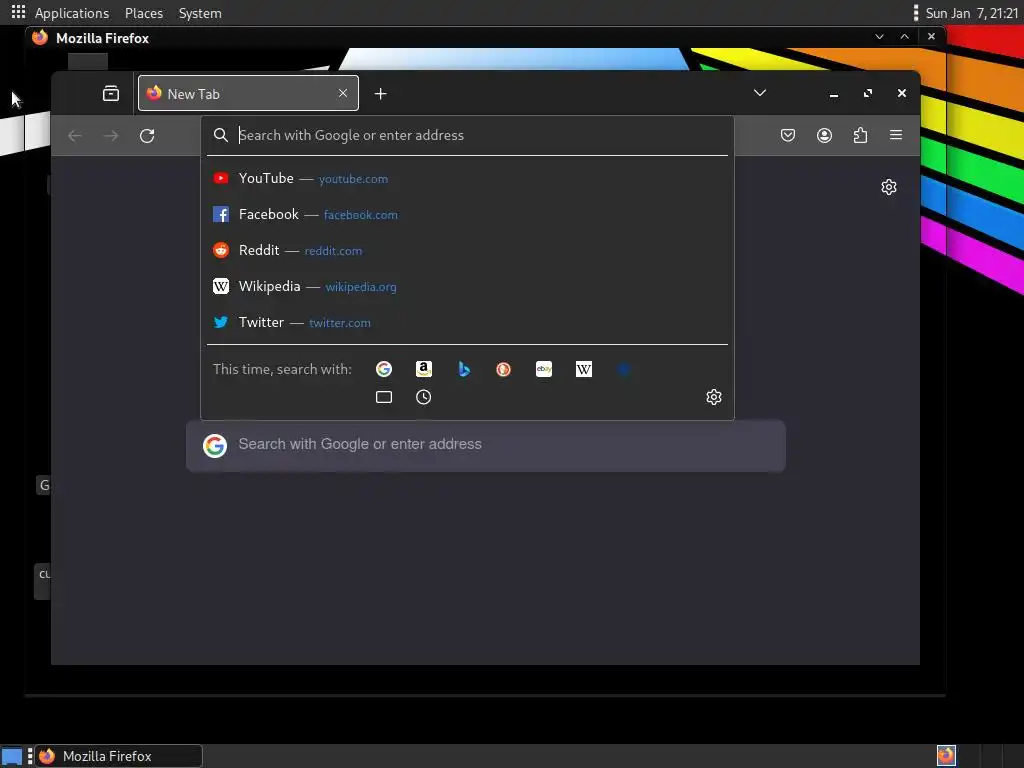Search this time with eBay icon
This screenshot has height=768, width=1024.
[544, 369]
